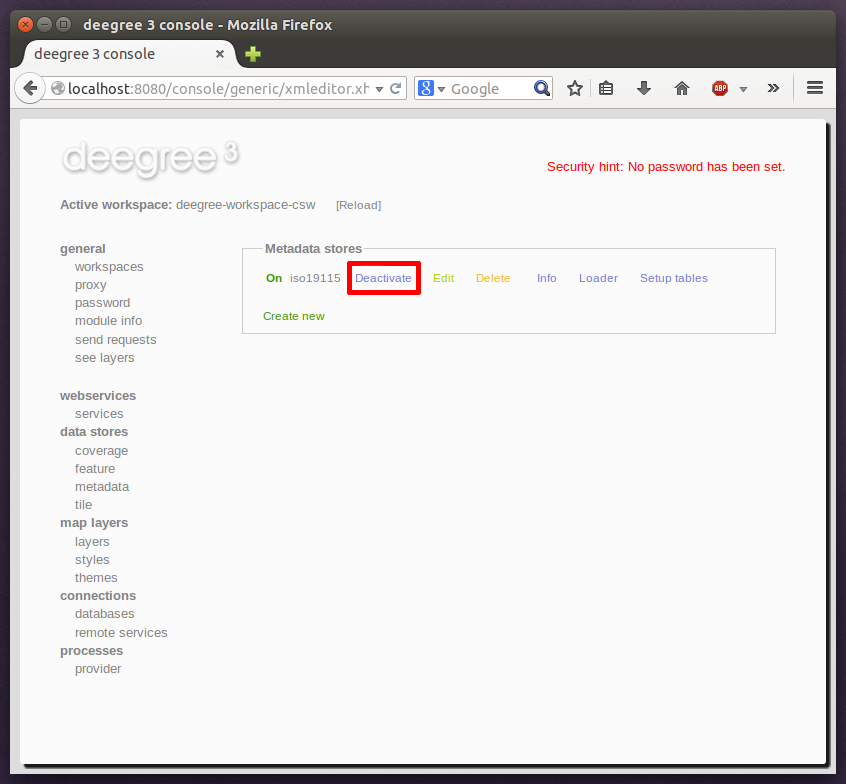846x784 pixels.
Task: Open the Downloads arrow icon
Action: point(644,88)
